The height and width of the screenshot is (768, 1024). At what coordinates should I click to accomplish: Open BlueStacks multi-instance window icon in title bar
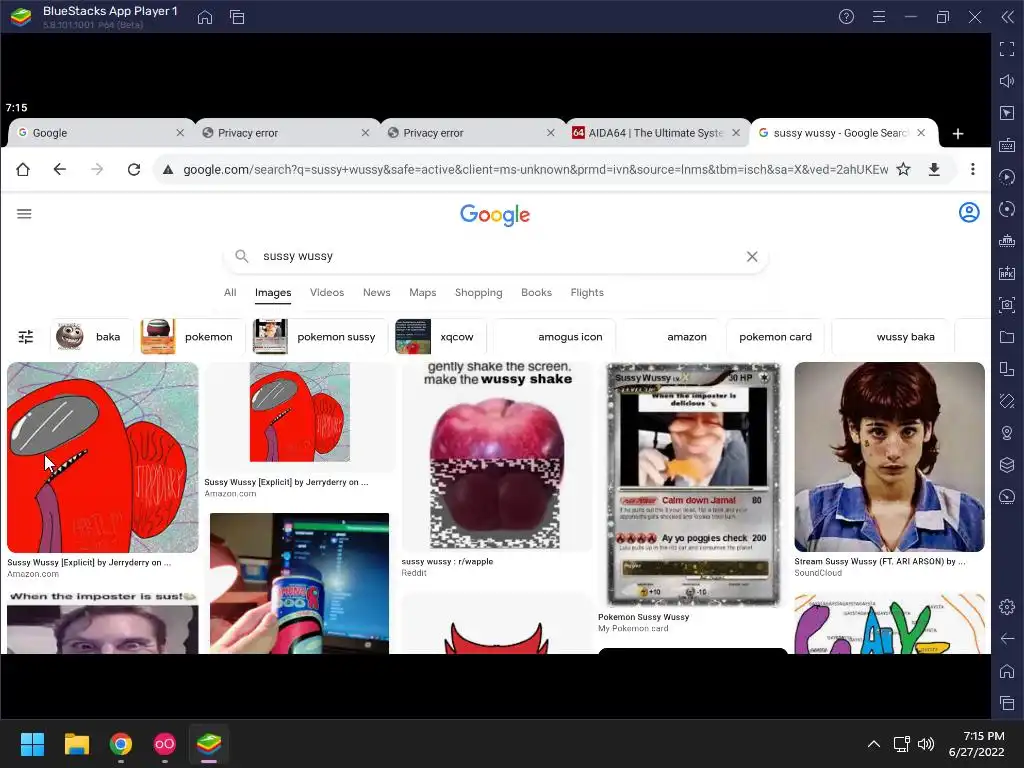point(237,17)
